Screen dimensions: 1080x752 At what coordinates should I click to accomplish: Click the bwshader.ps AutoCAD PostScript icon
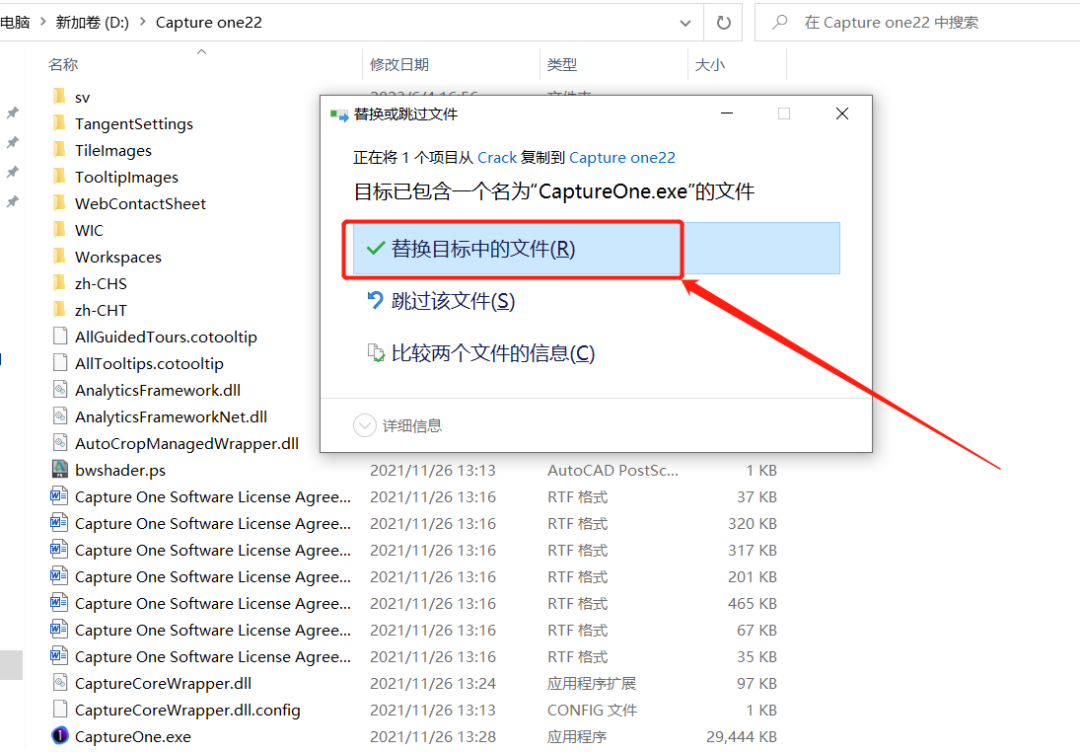(x=60, y=469)
